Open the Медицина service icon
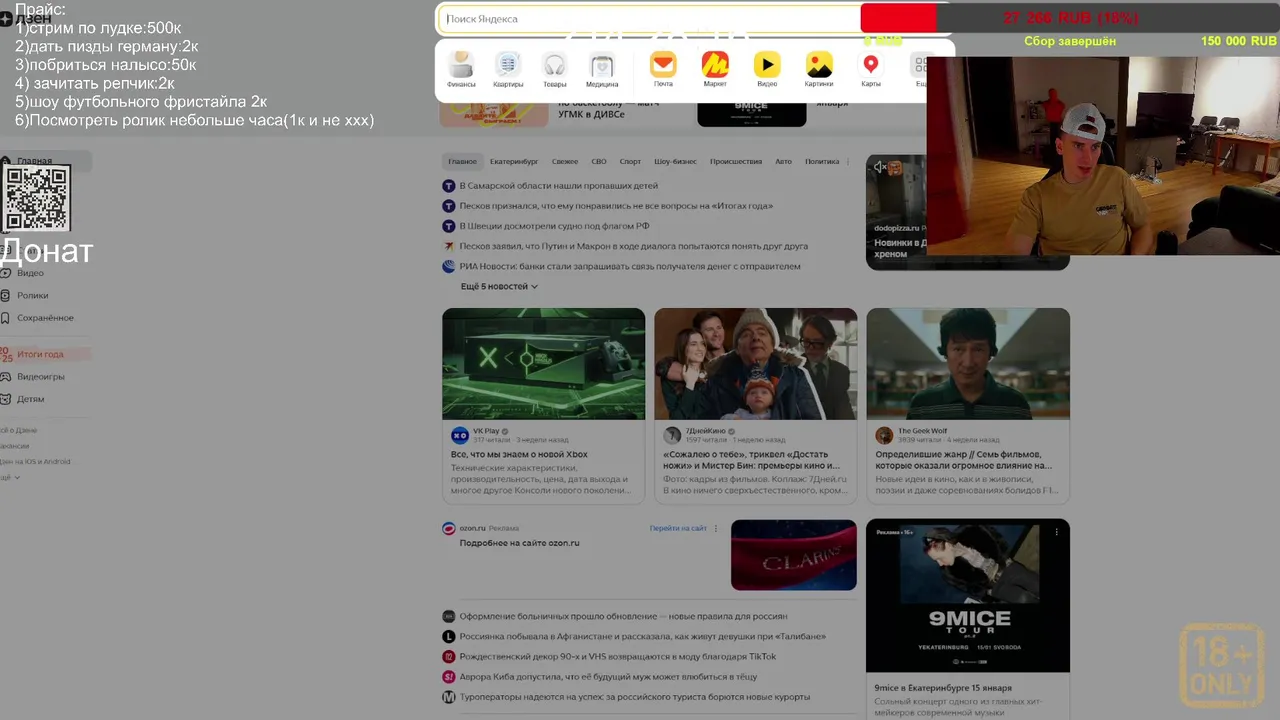Image resolution: width=1280 pixels, height=720 pixels. (602, 65)
